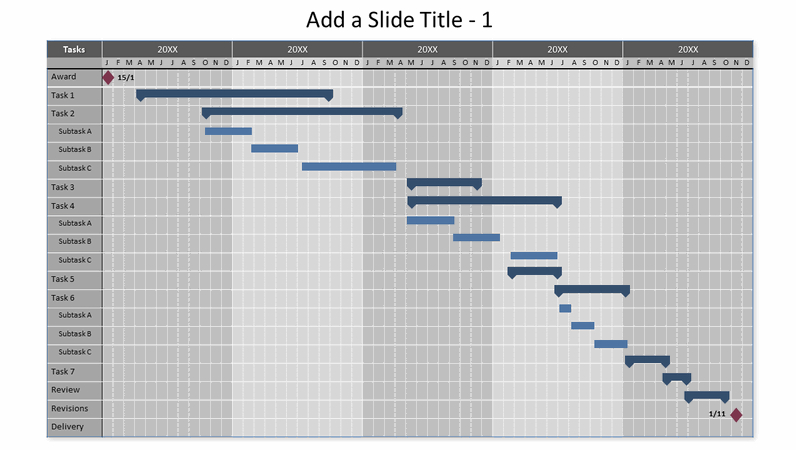Select the Task 4 summary bar
This screenshot has height=450, width=796.
tap(484, 202)
